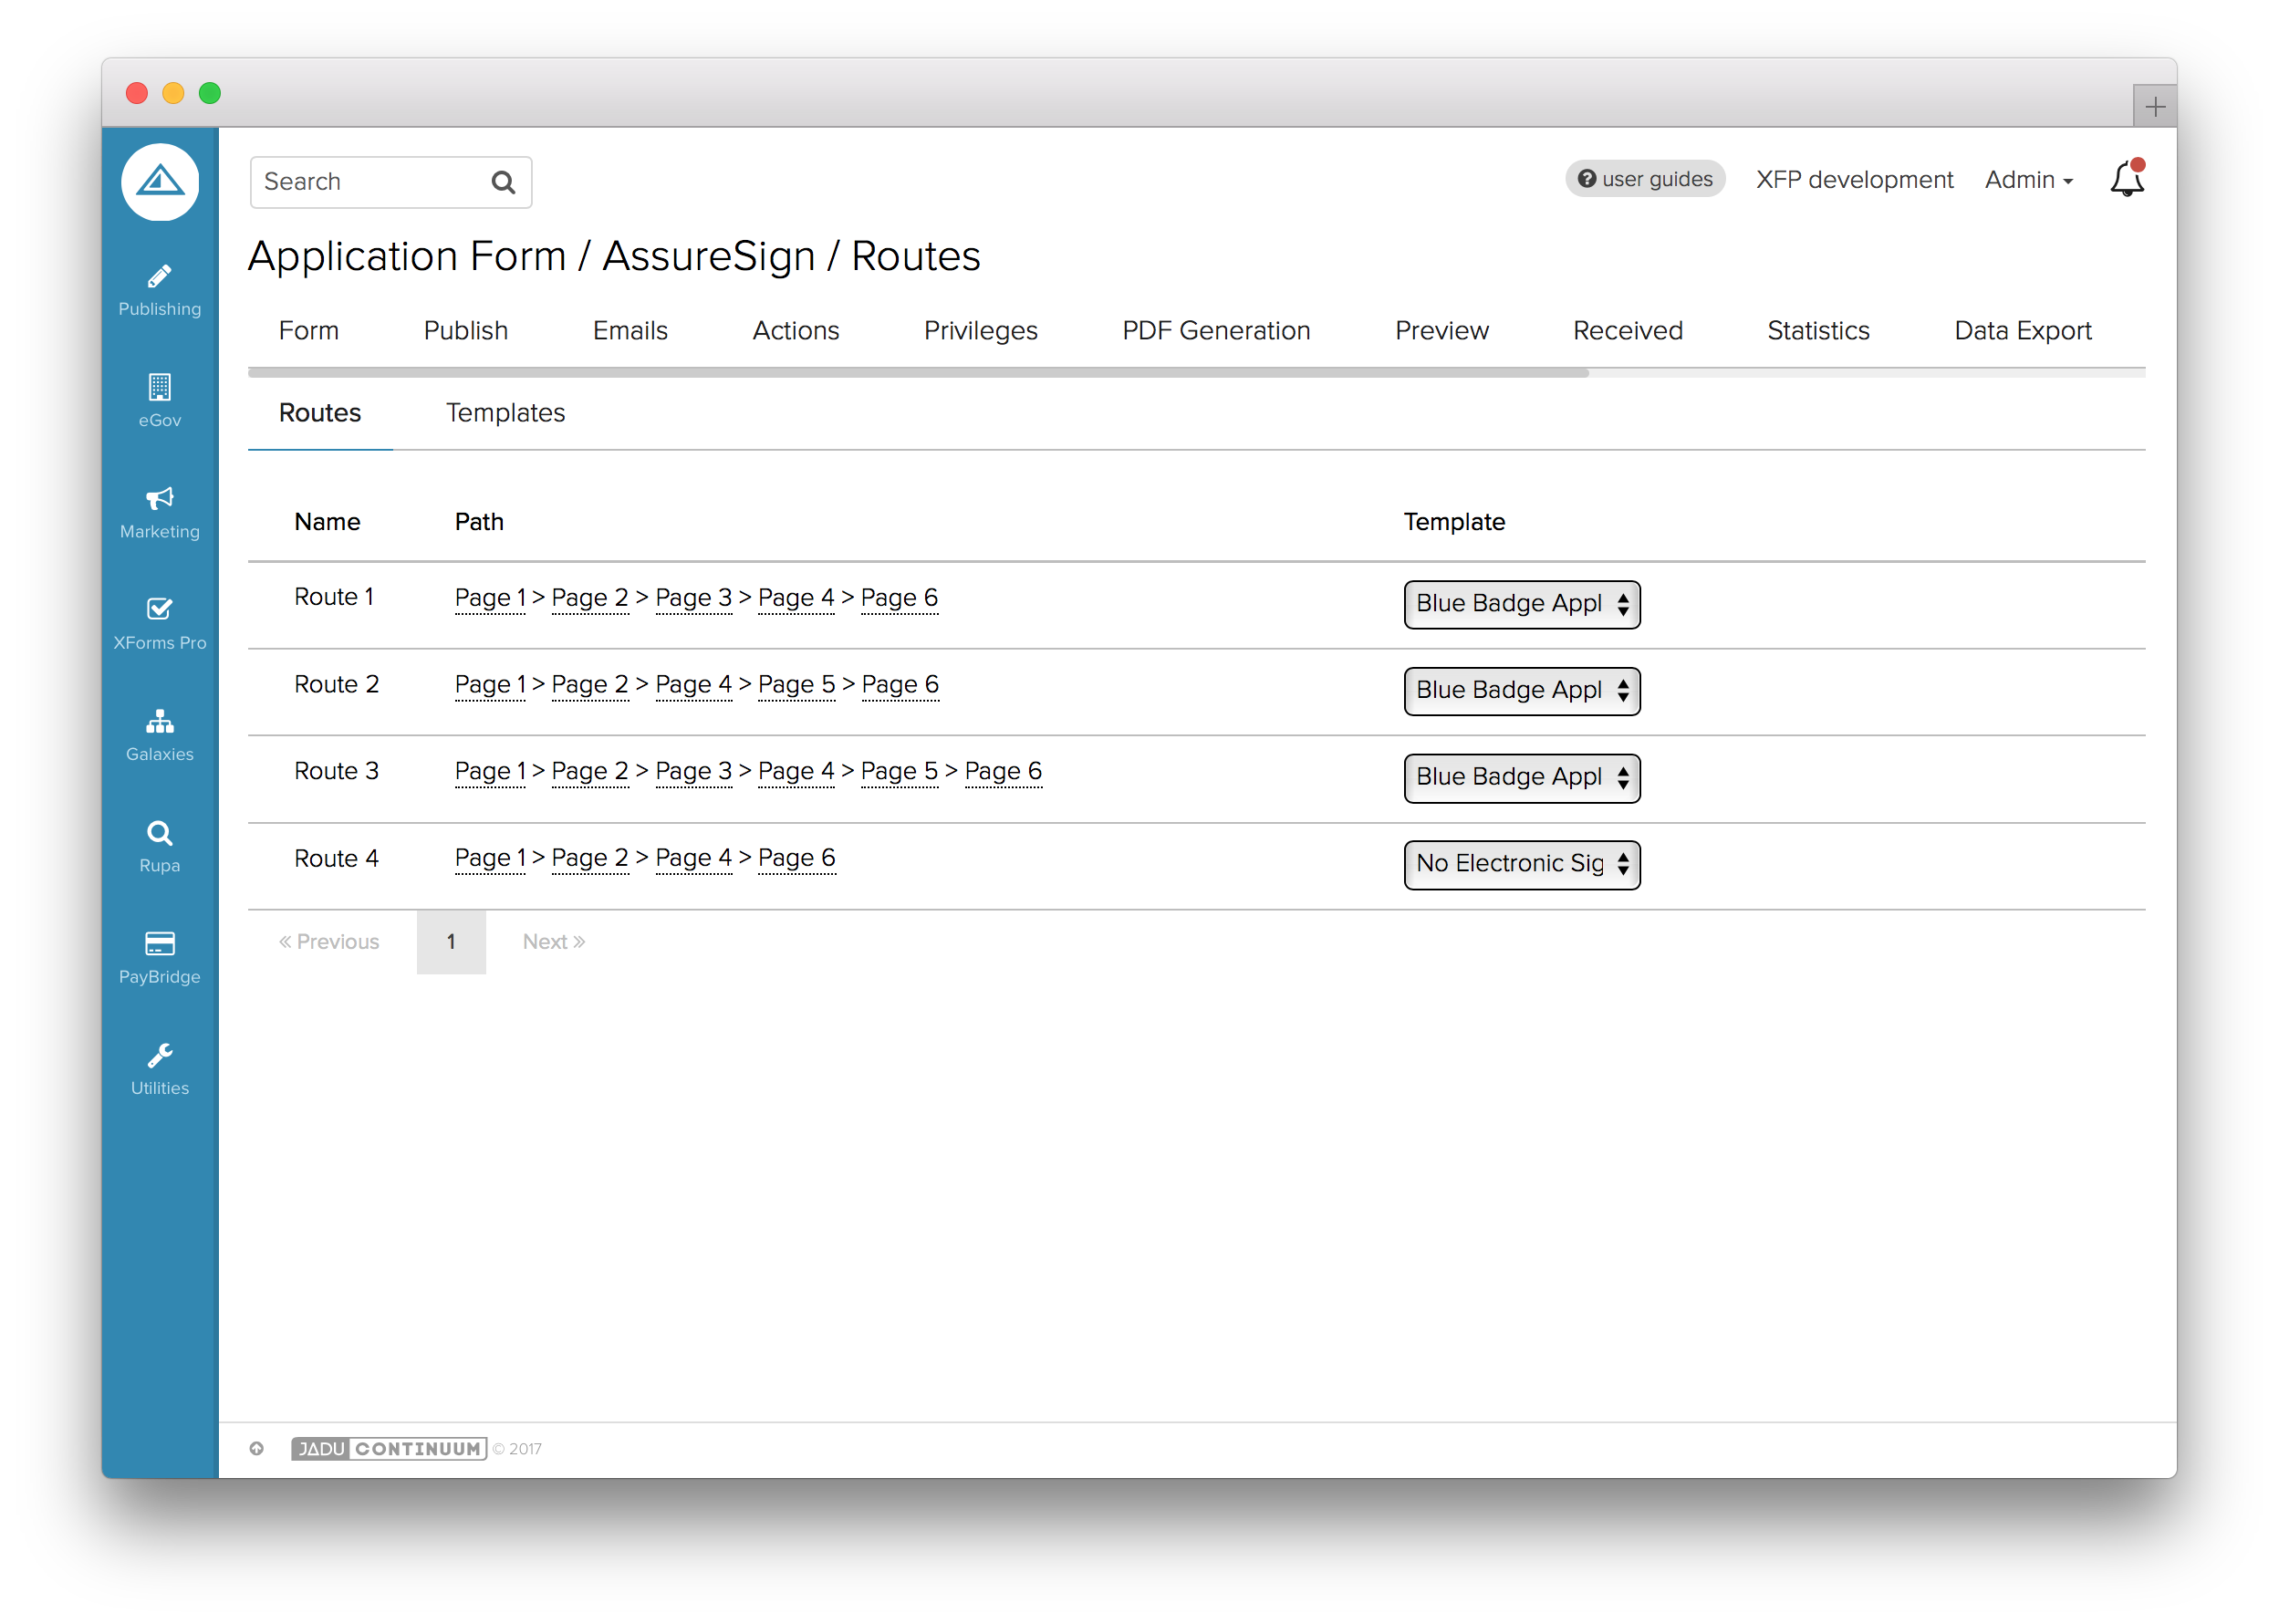Screen dimensions: 2279x1624
Task: Open Route 3 template dropdown
Action: pyautogui.click(x=1521, y=778)
